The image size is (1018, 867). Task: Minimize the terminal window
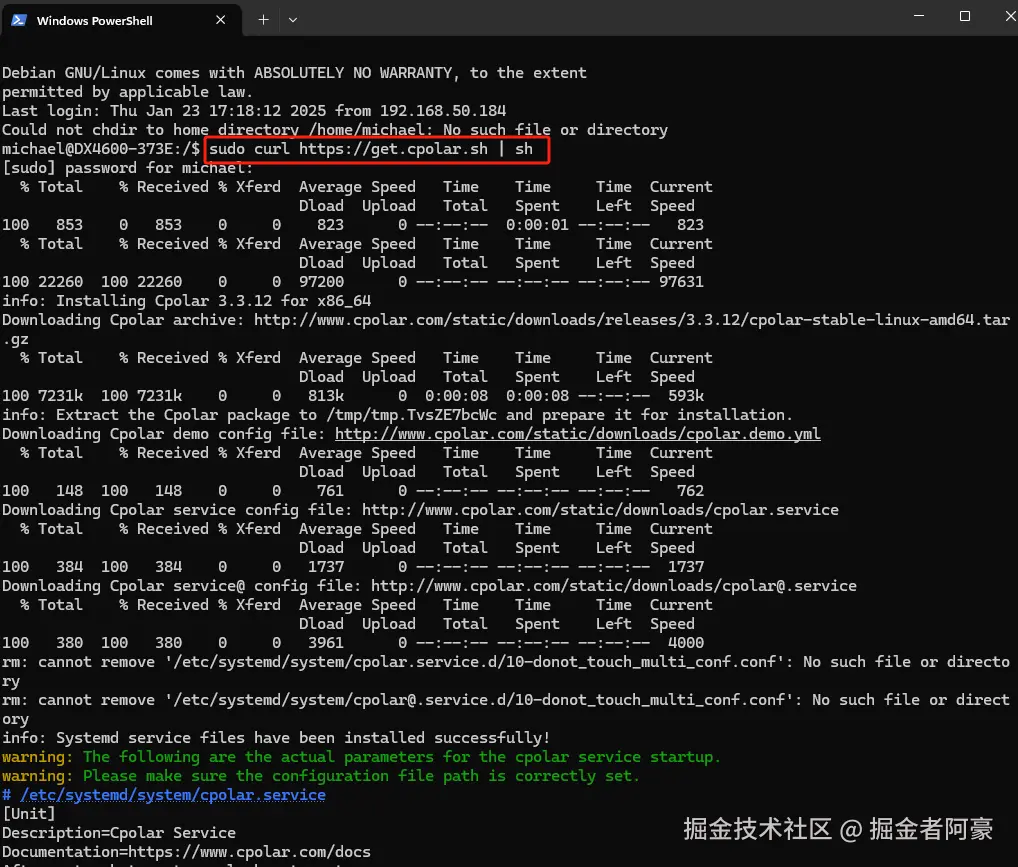(919, 16)
